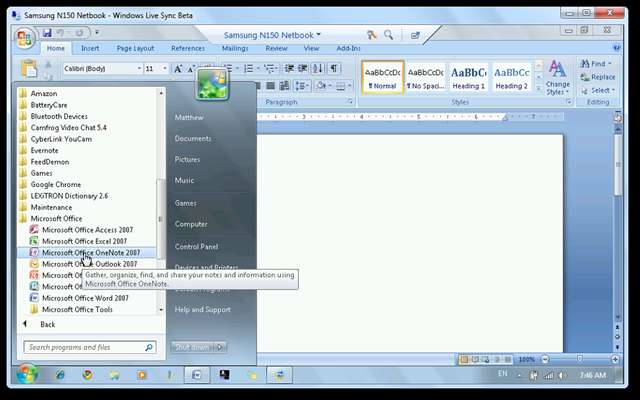Click the Sort icon in Paragraph group
This screenshot has height=400, width=640.
coord(318,69)
